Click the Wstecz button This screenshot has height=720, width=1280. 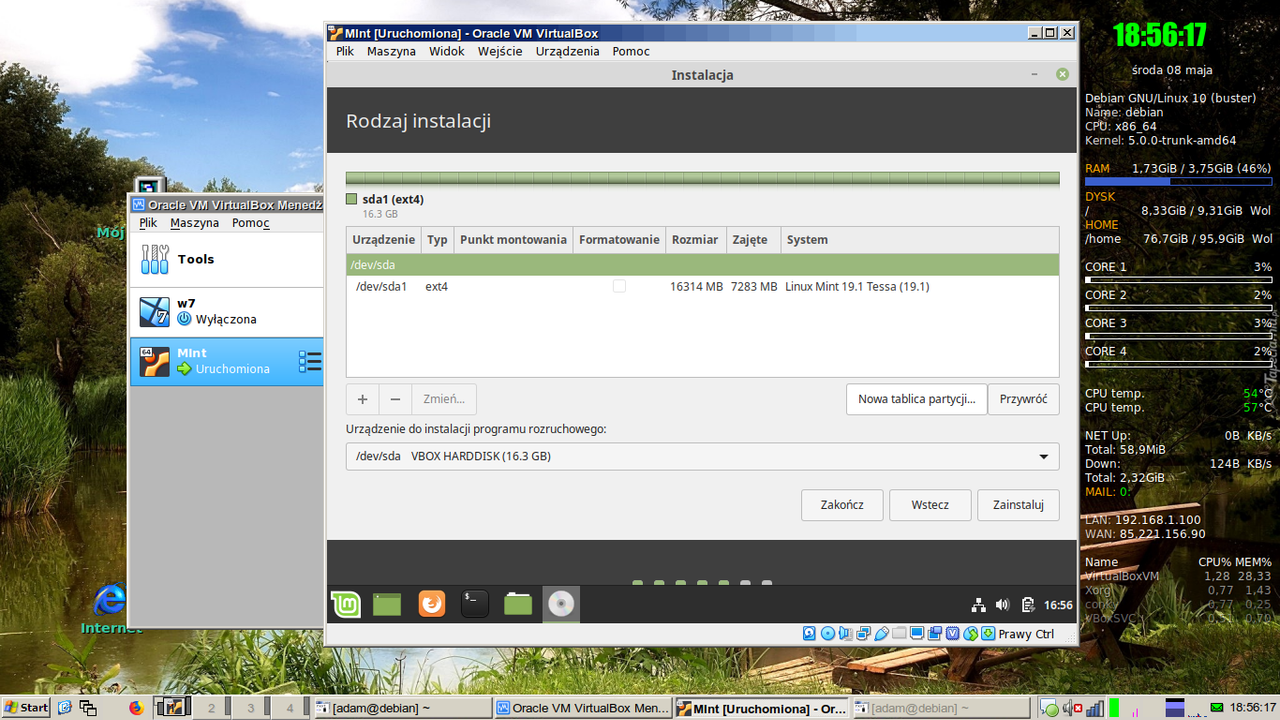click(x=930, y=505)
